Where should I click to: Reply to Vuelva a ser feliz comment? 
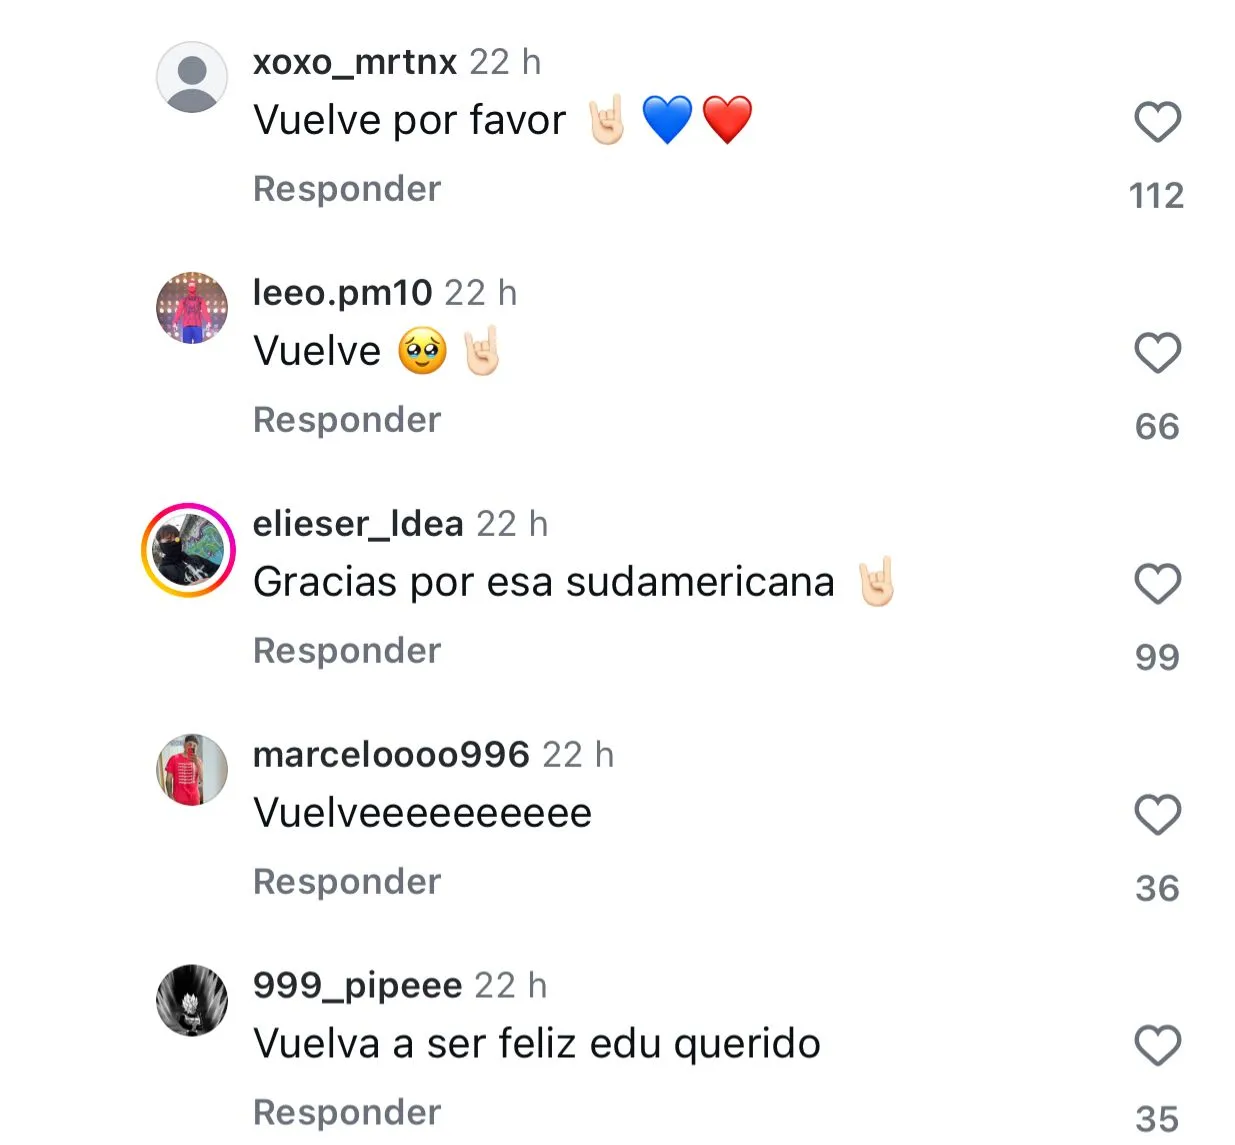[x=347, y=1113]
